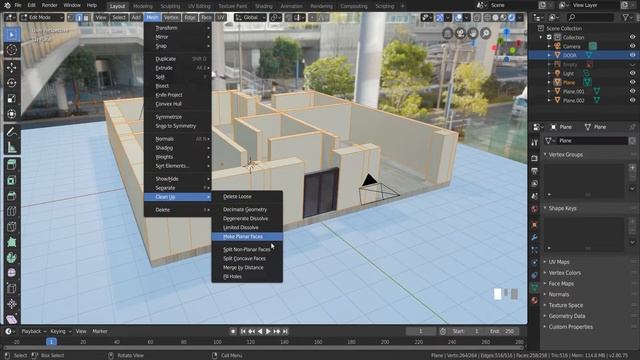Viewport: 640px width, 360px height.
Task: Select the Annotate pencil tool
Action: [11, 131]
